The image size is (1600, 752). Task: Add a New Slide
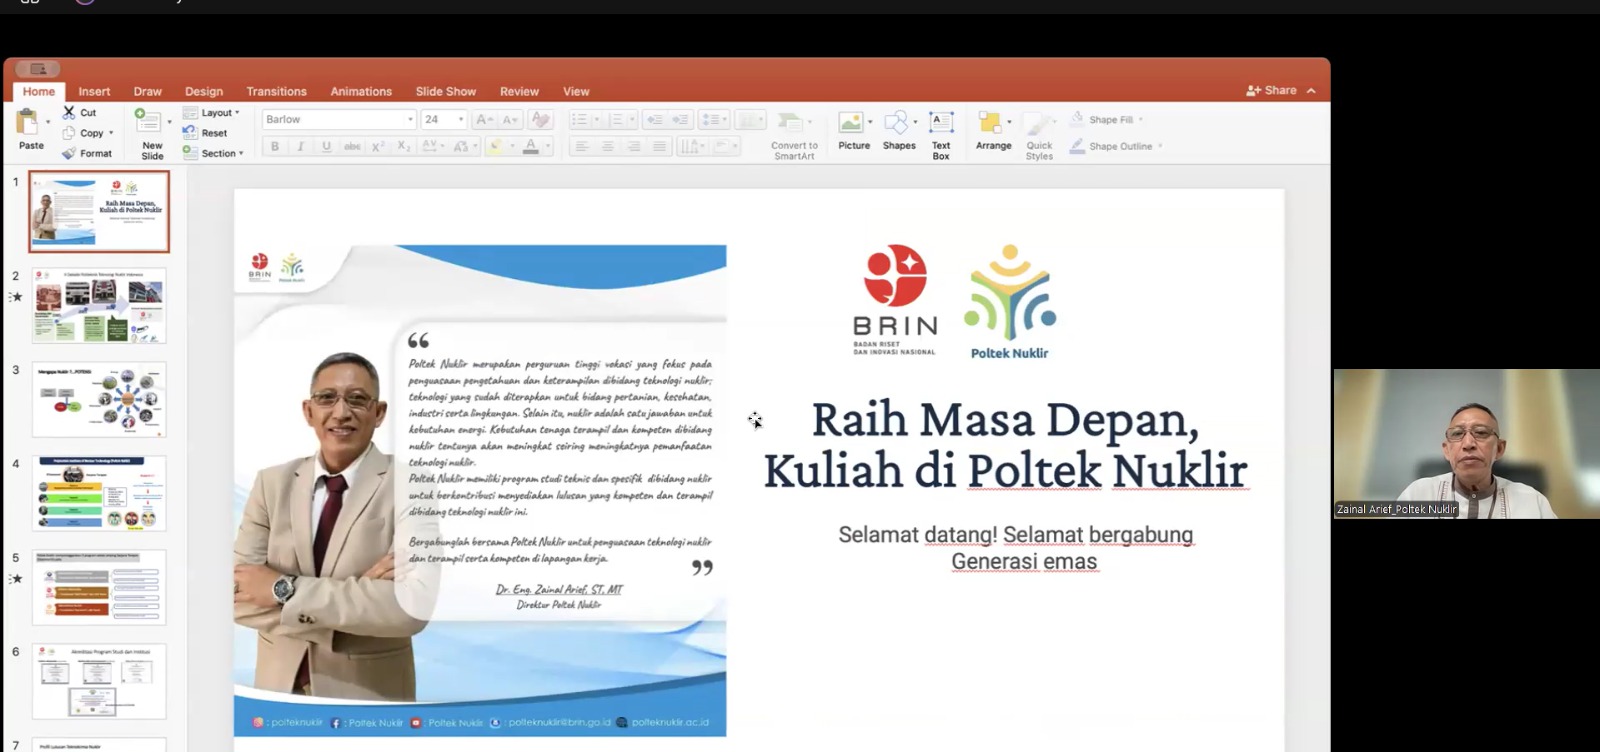point(149,124)
